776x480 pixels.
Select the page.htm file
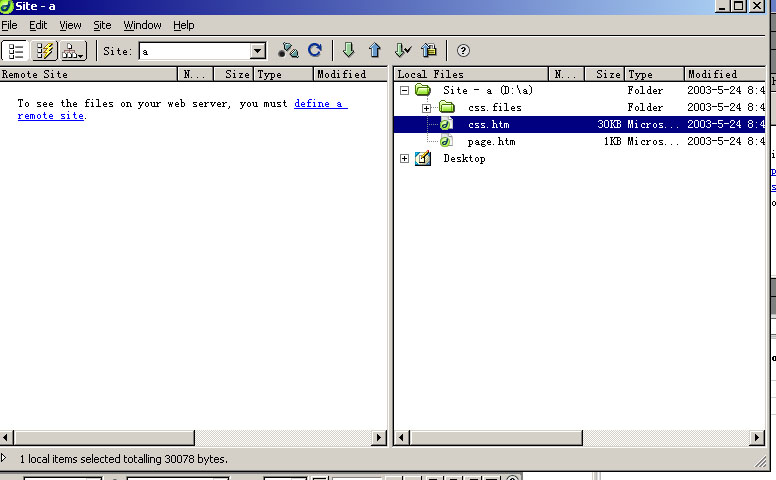tap(491, 142)
